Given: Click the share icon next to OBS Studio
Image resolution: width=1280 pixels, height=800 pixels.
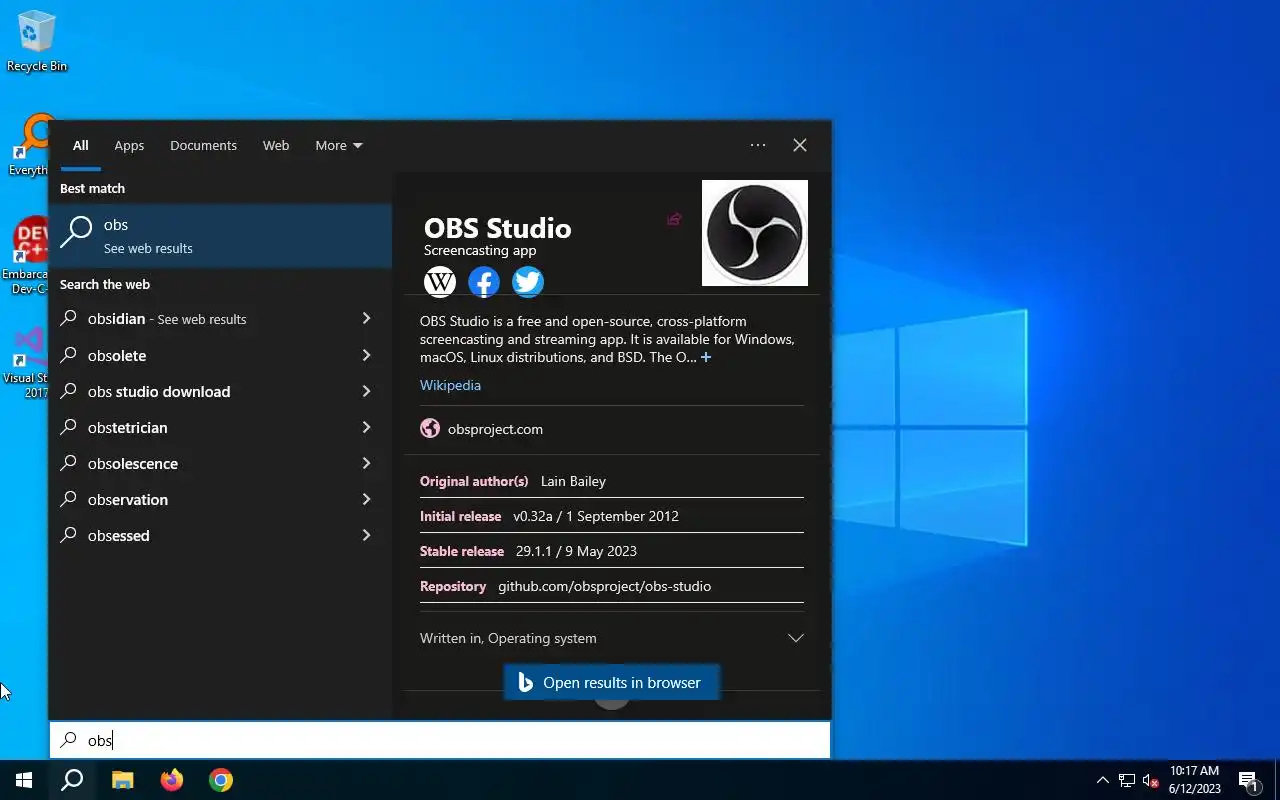Looking at the screenshot, I should (x=674, y=219).
